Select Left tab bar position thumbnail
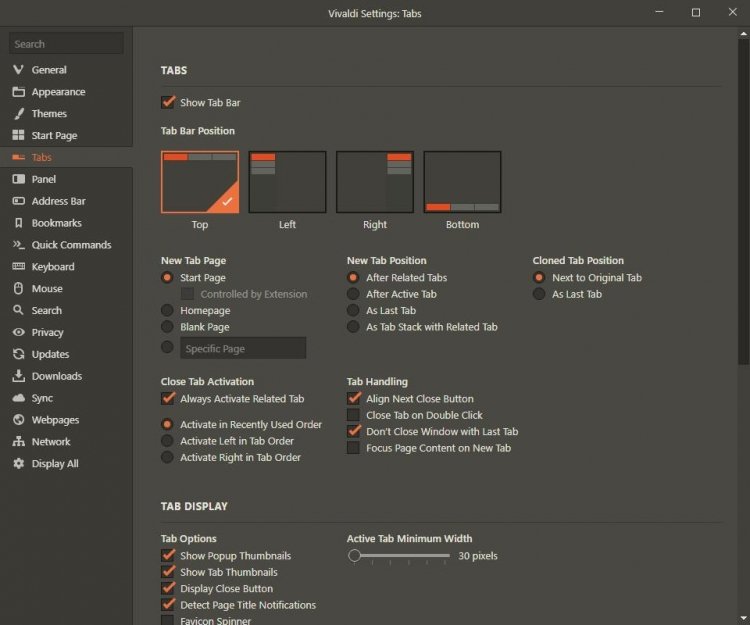This screenshot has width=750, height=625. point(287,182)
